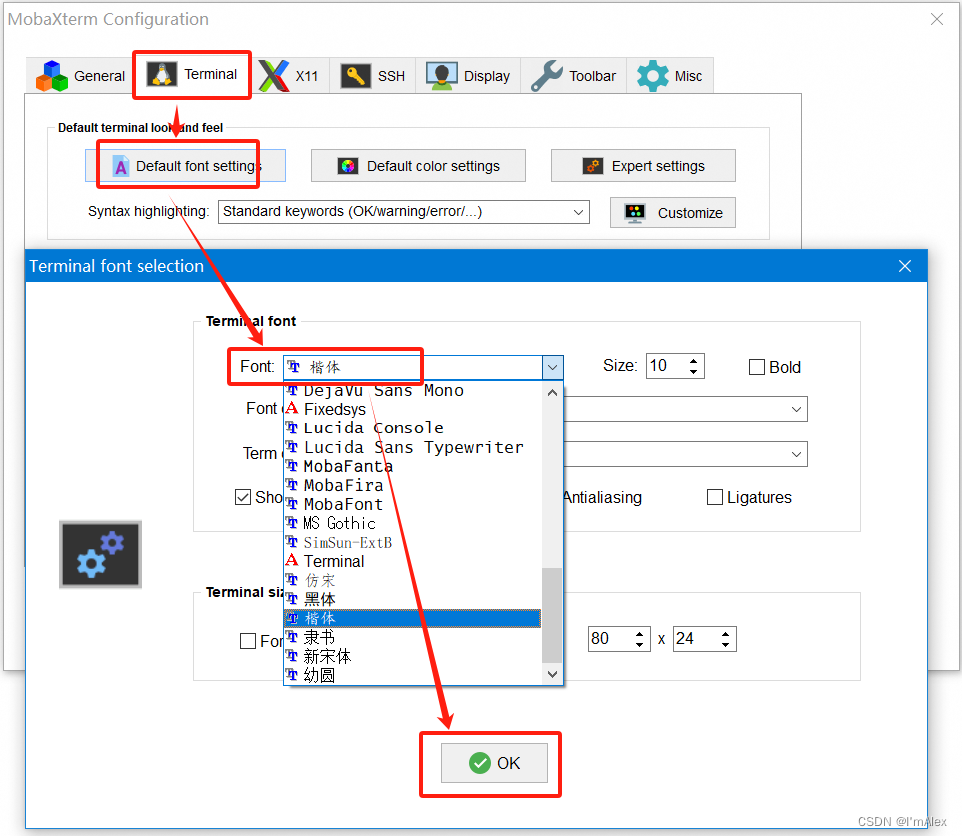The width and height of the screenshot is (962, 836).
Task: Click font list scroll down arrow
Action: [x=552, y=674]
